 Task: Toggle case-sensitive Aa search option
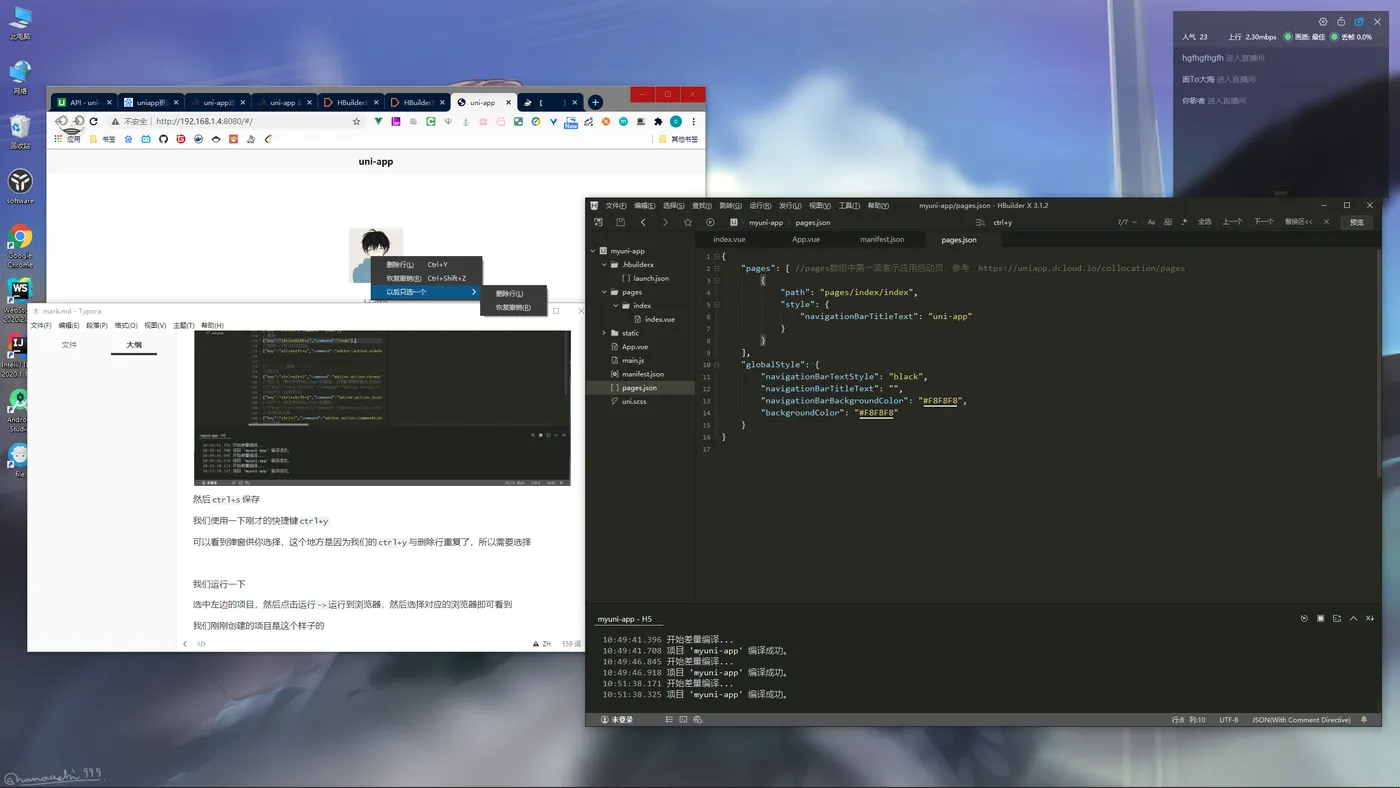coord(1151,222)
